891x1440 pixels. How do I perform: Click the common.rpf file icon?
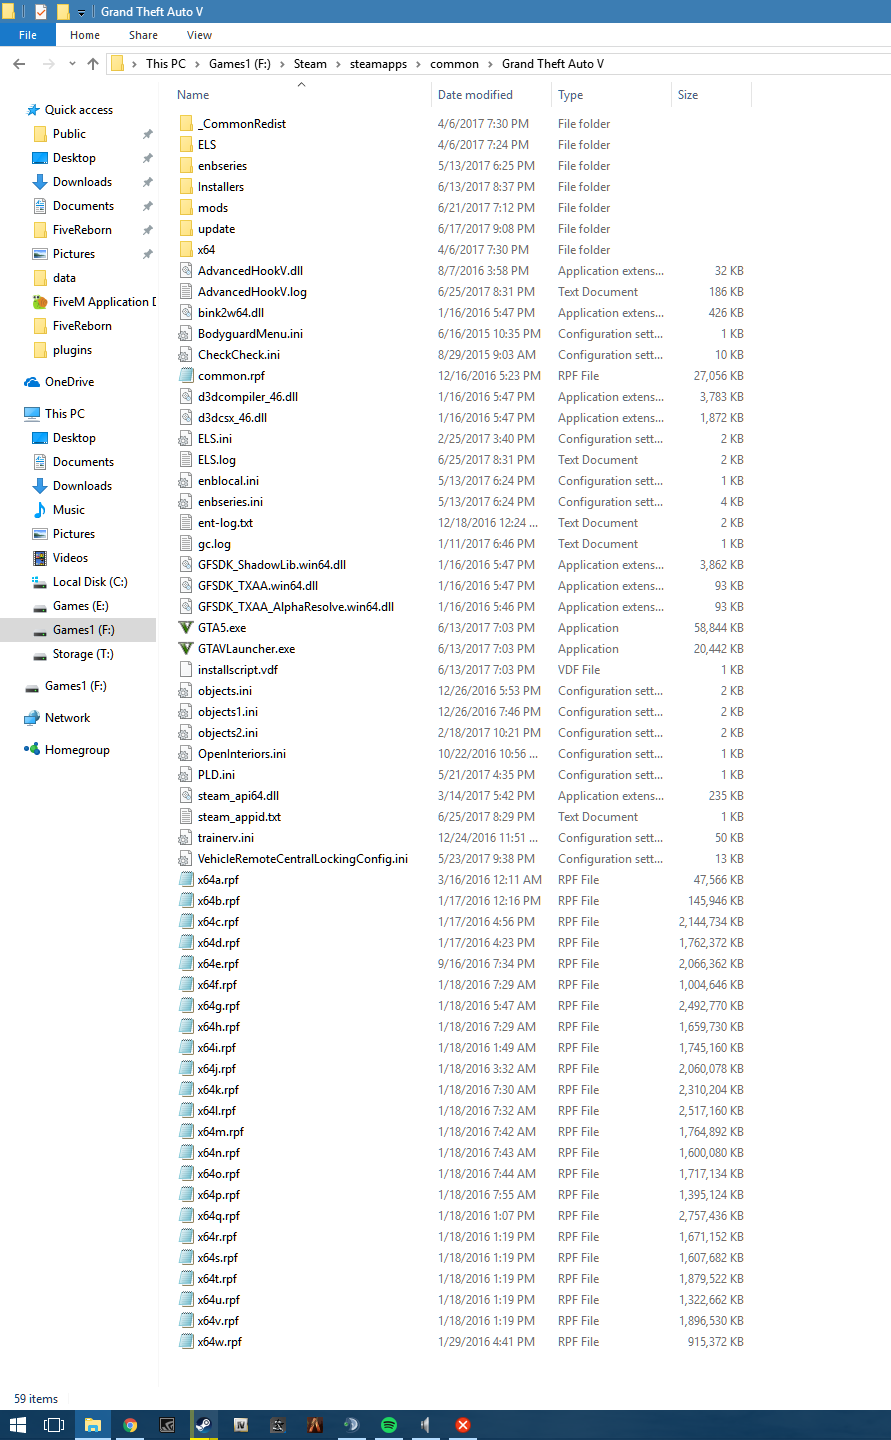point(186,376)
